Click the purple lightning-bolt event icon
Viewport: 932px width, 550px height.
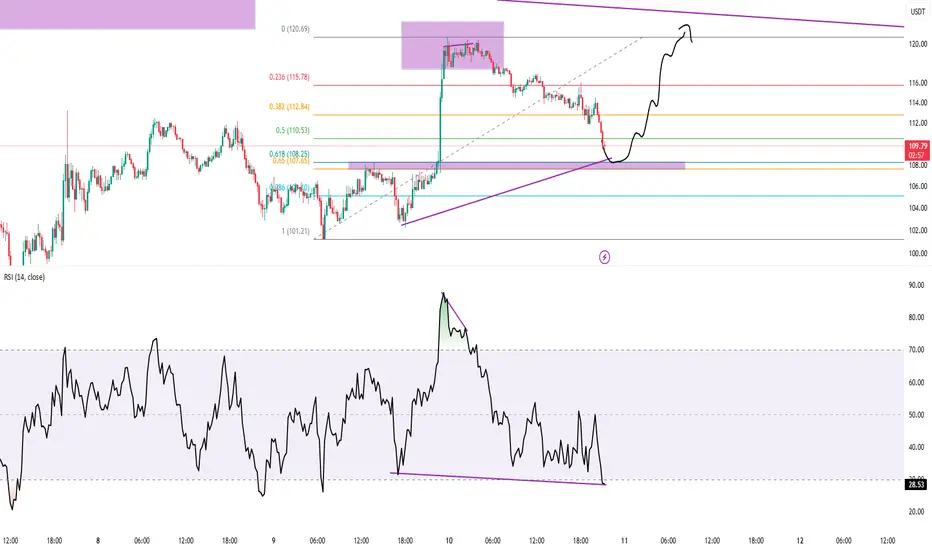tap(604, 257)
